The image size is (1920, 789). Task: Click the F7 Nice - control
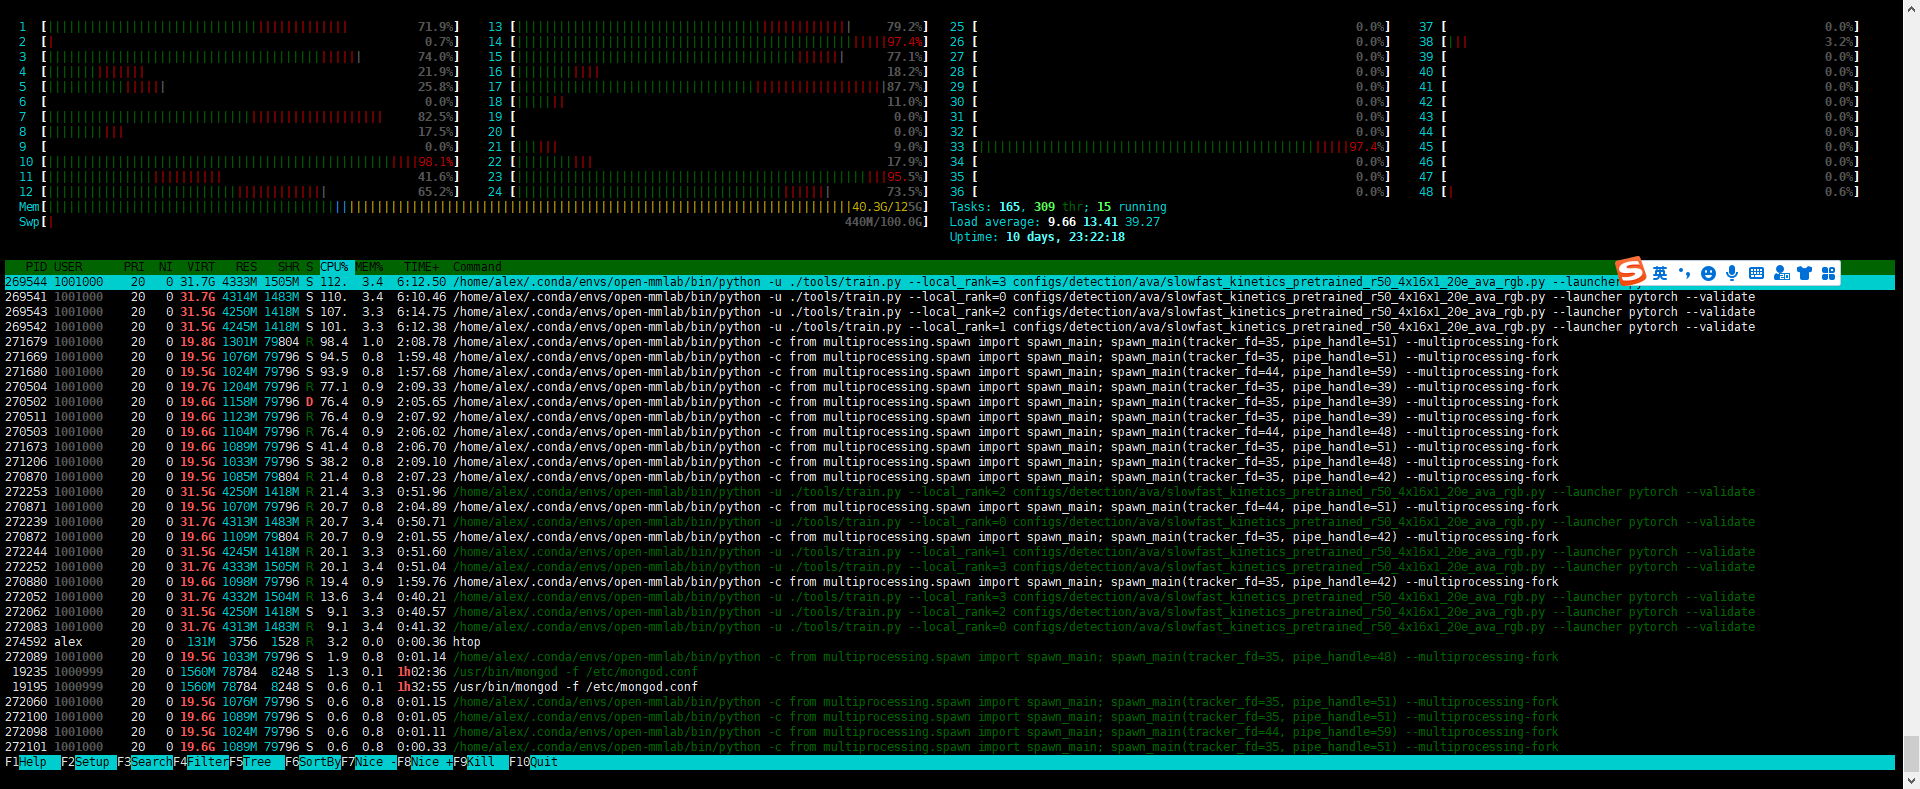coord(368,762)
